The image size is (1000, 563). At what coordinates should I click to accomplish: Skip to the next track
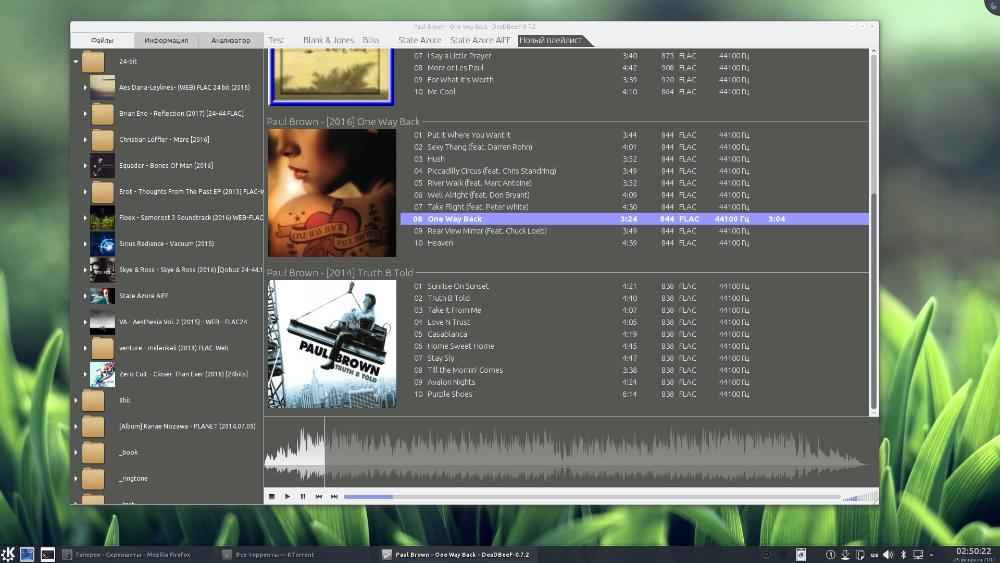pyautogui.click(x=334, y=497)
